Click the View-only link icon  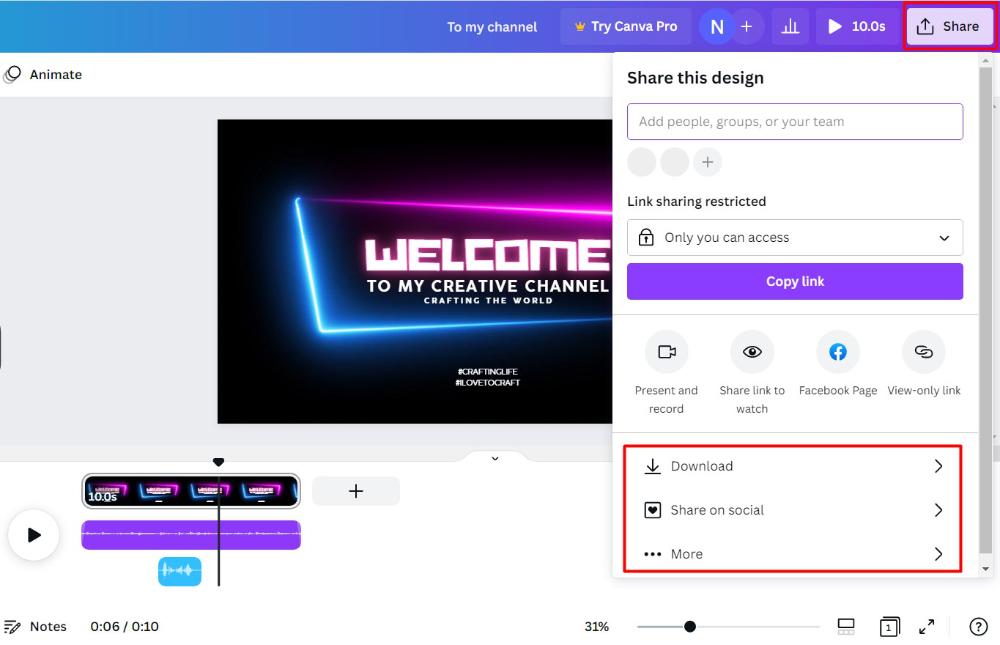click(x=923, y=352)
